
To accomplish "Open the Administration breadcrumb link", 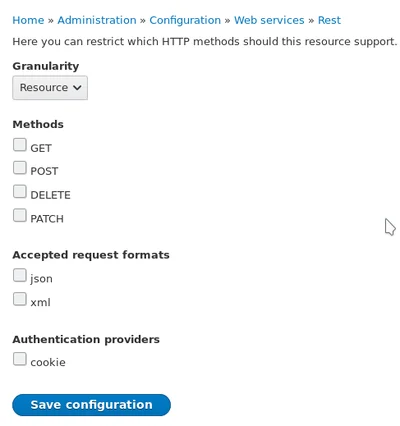I will pyautogui.click(x=97, y=20).
